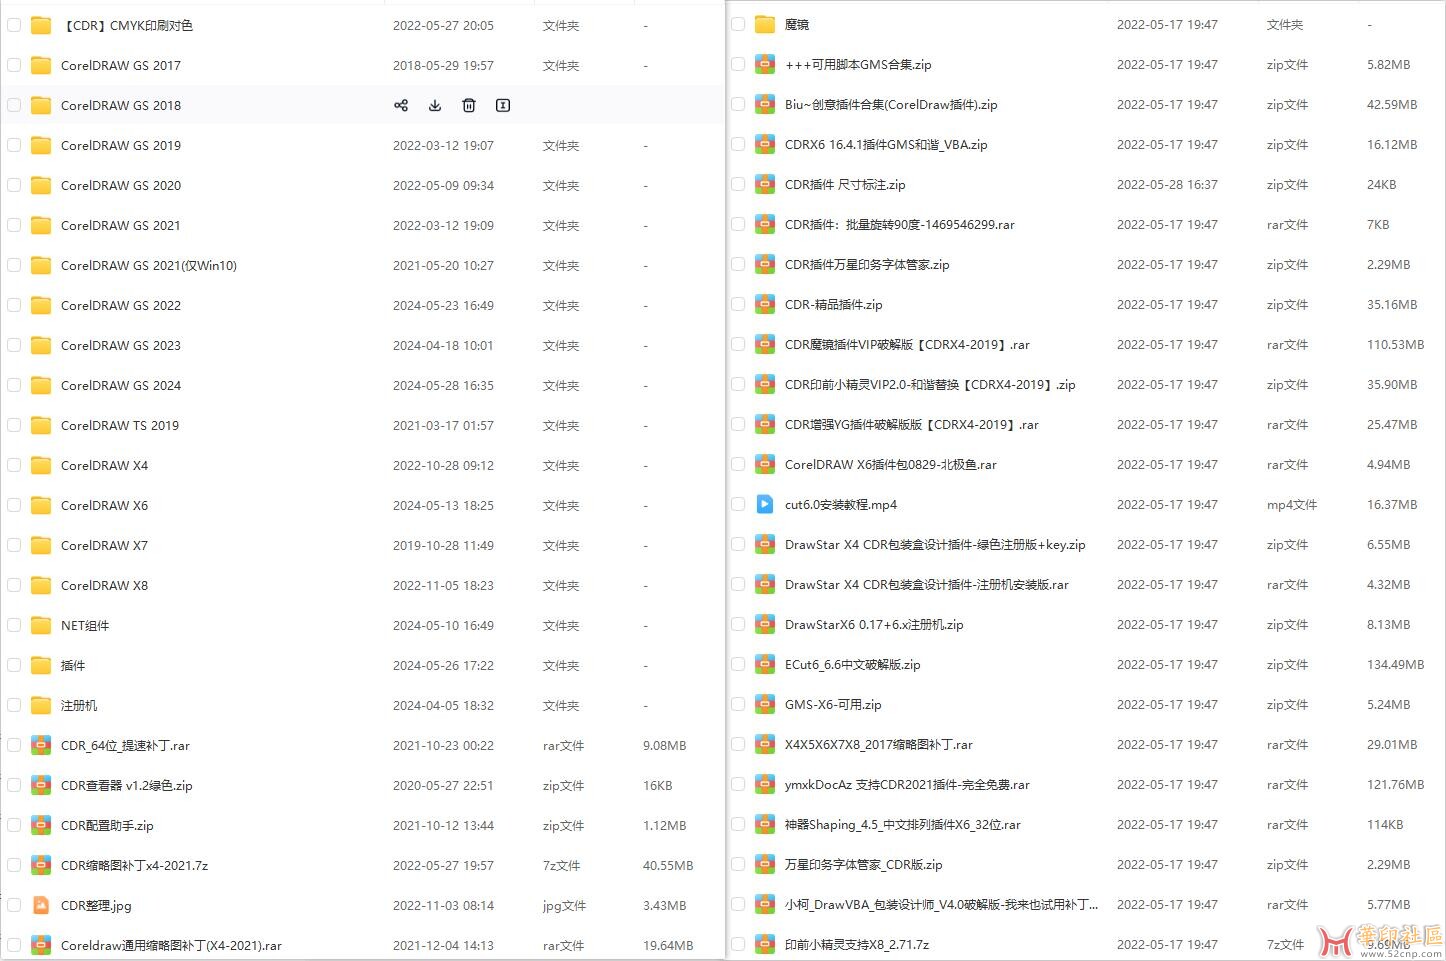Click folder icon beside CorelDRAW X8
Viewport: 1446px width, 961px height.
(x=41, y=585)
